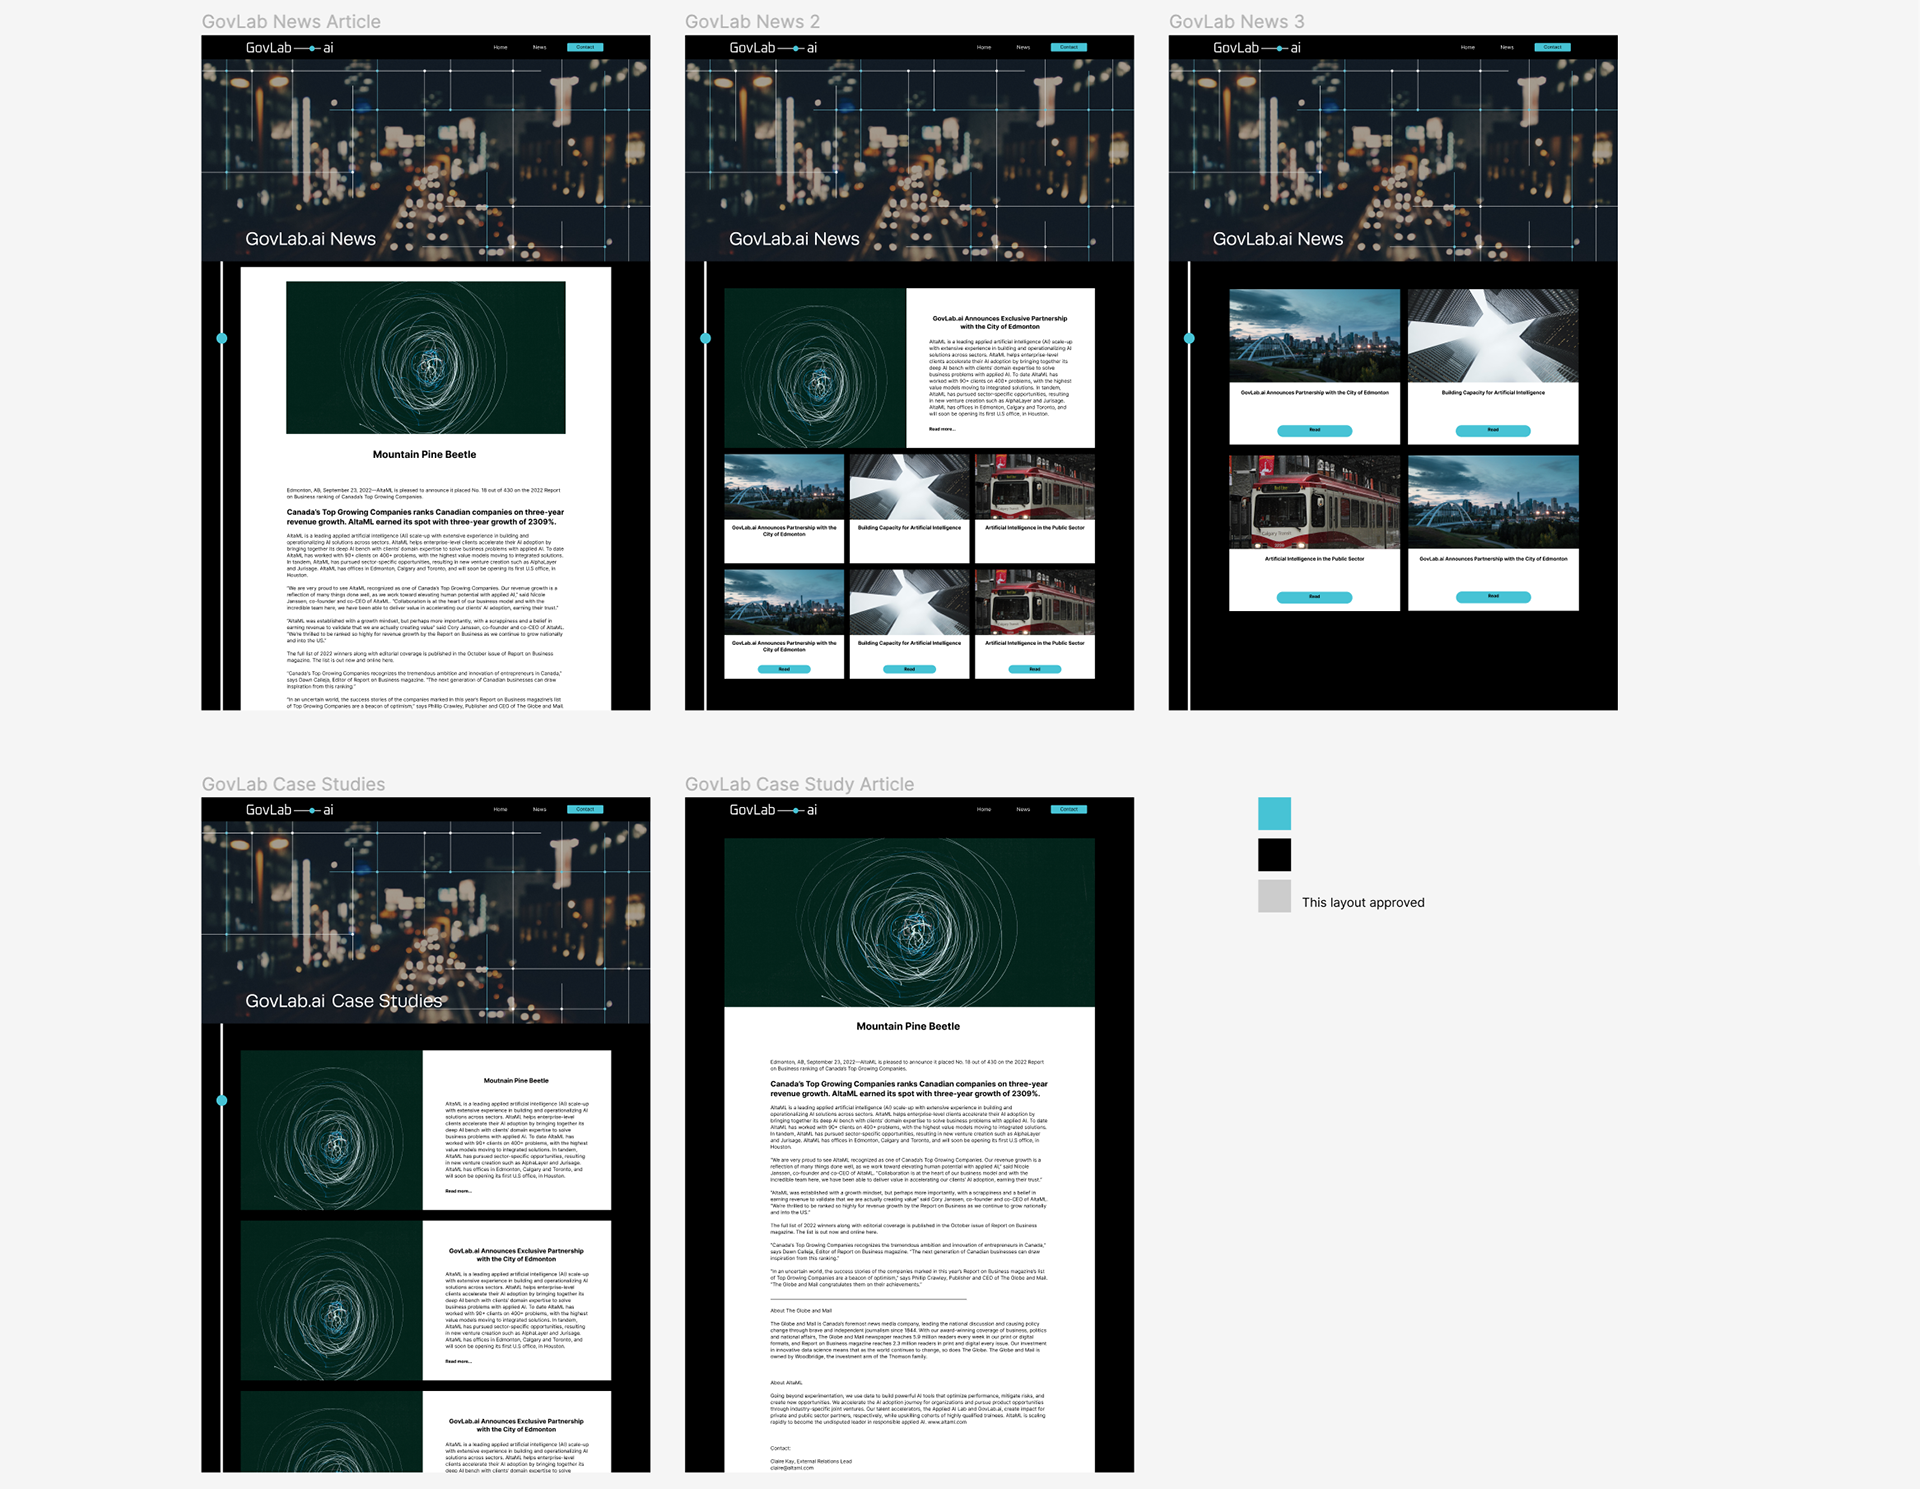Select the 'GovLab News 2' frame title
Image resolution: width=1920 pixels, height=1489 pixels.
[x=752, y=22]
